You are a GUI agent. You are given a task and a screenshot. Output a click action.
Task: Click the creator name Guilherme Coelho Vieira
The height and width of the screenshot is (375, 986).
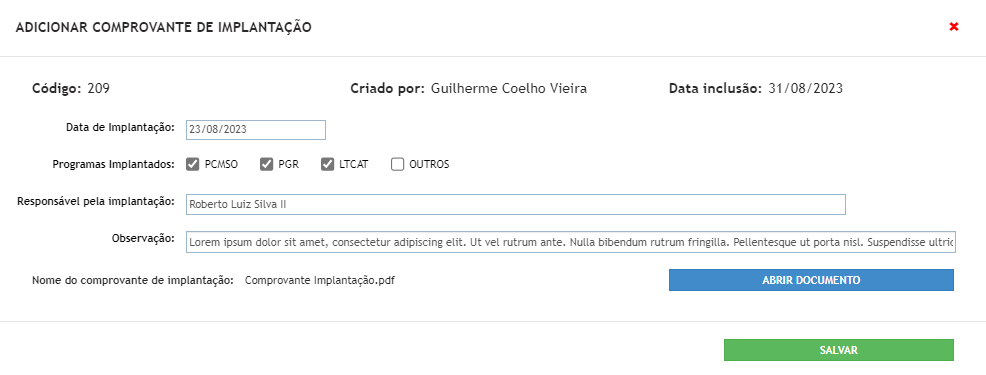click(509, 89)
